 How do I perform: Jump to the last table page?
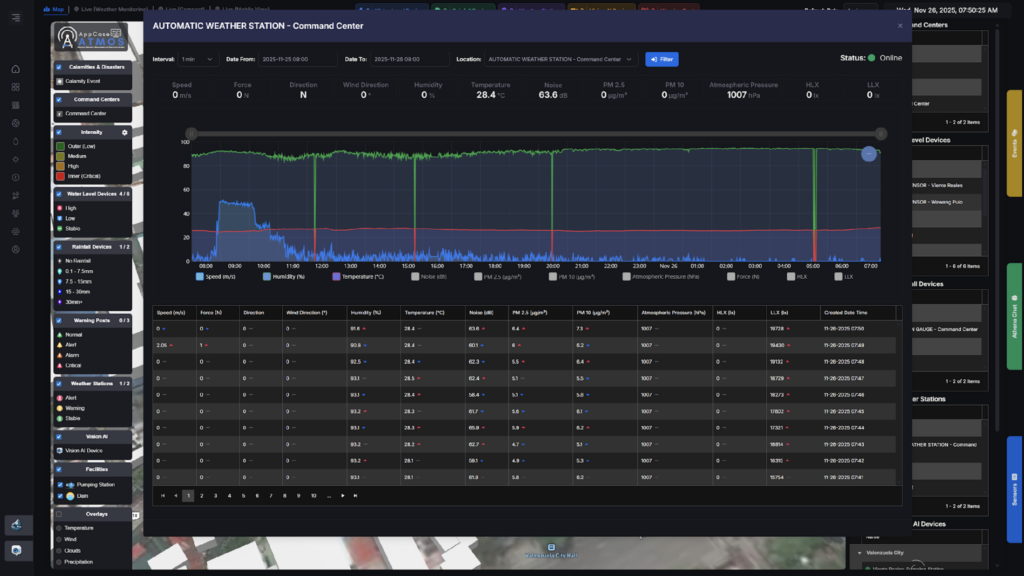point(355,496)
